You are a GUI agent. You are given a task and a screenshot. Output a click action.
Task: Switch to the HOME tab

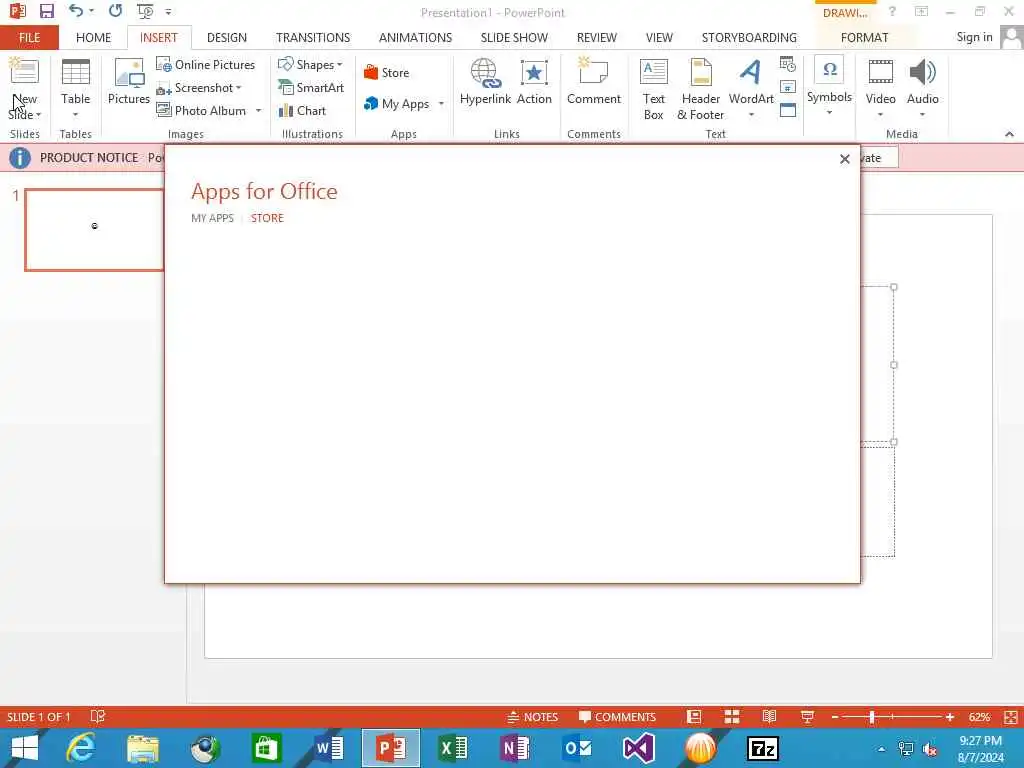(93, 37)
